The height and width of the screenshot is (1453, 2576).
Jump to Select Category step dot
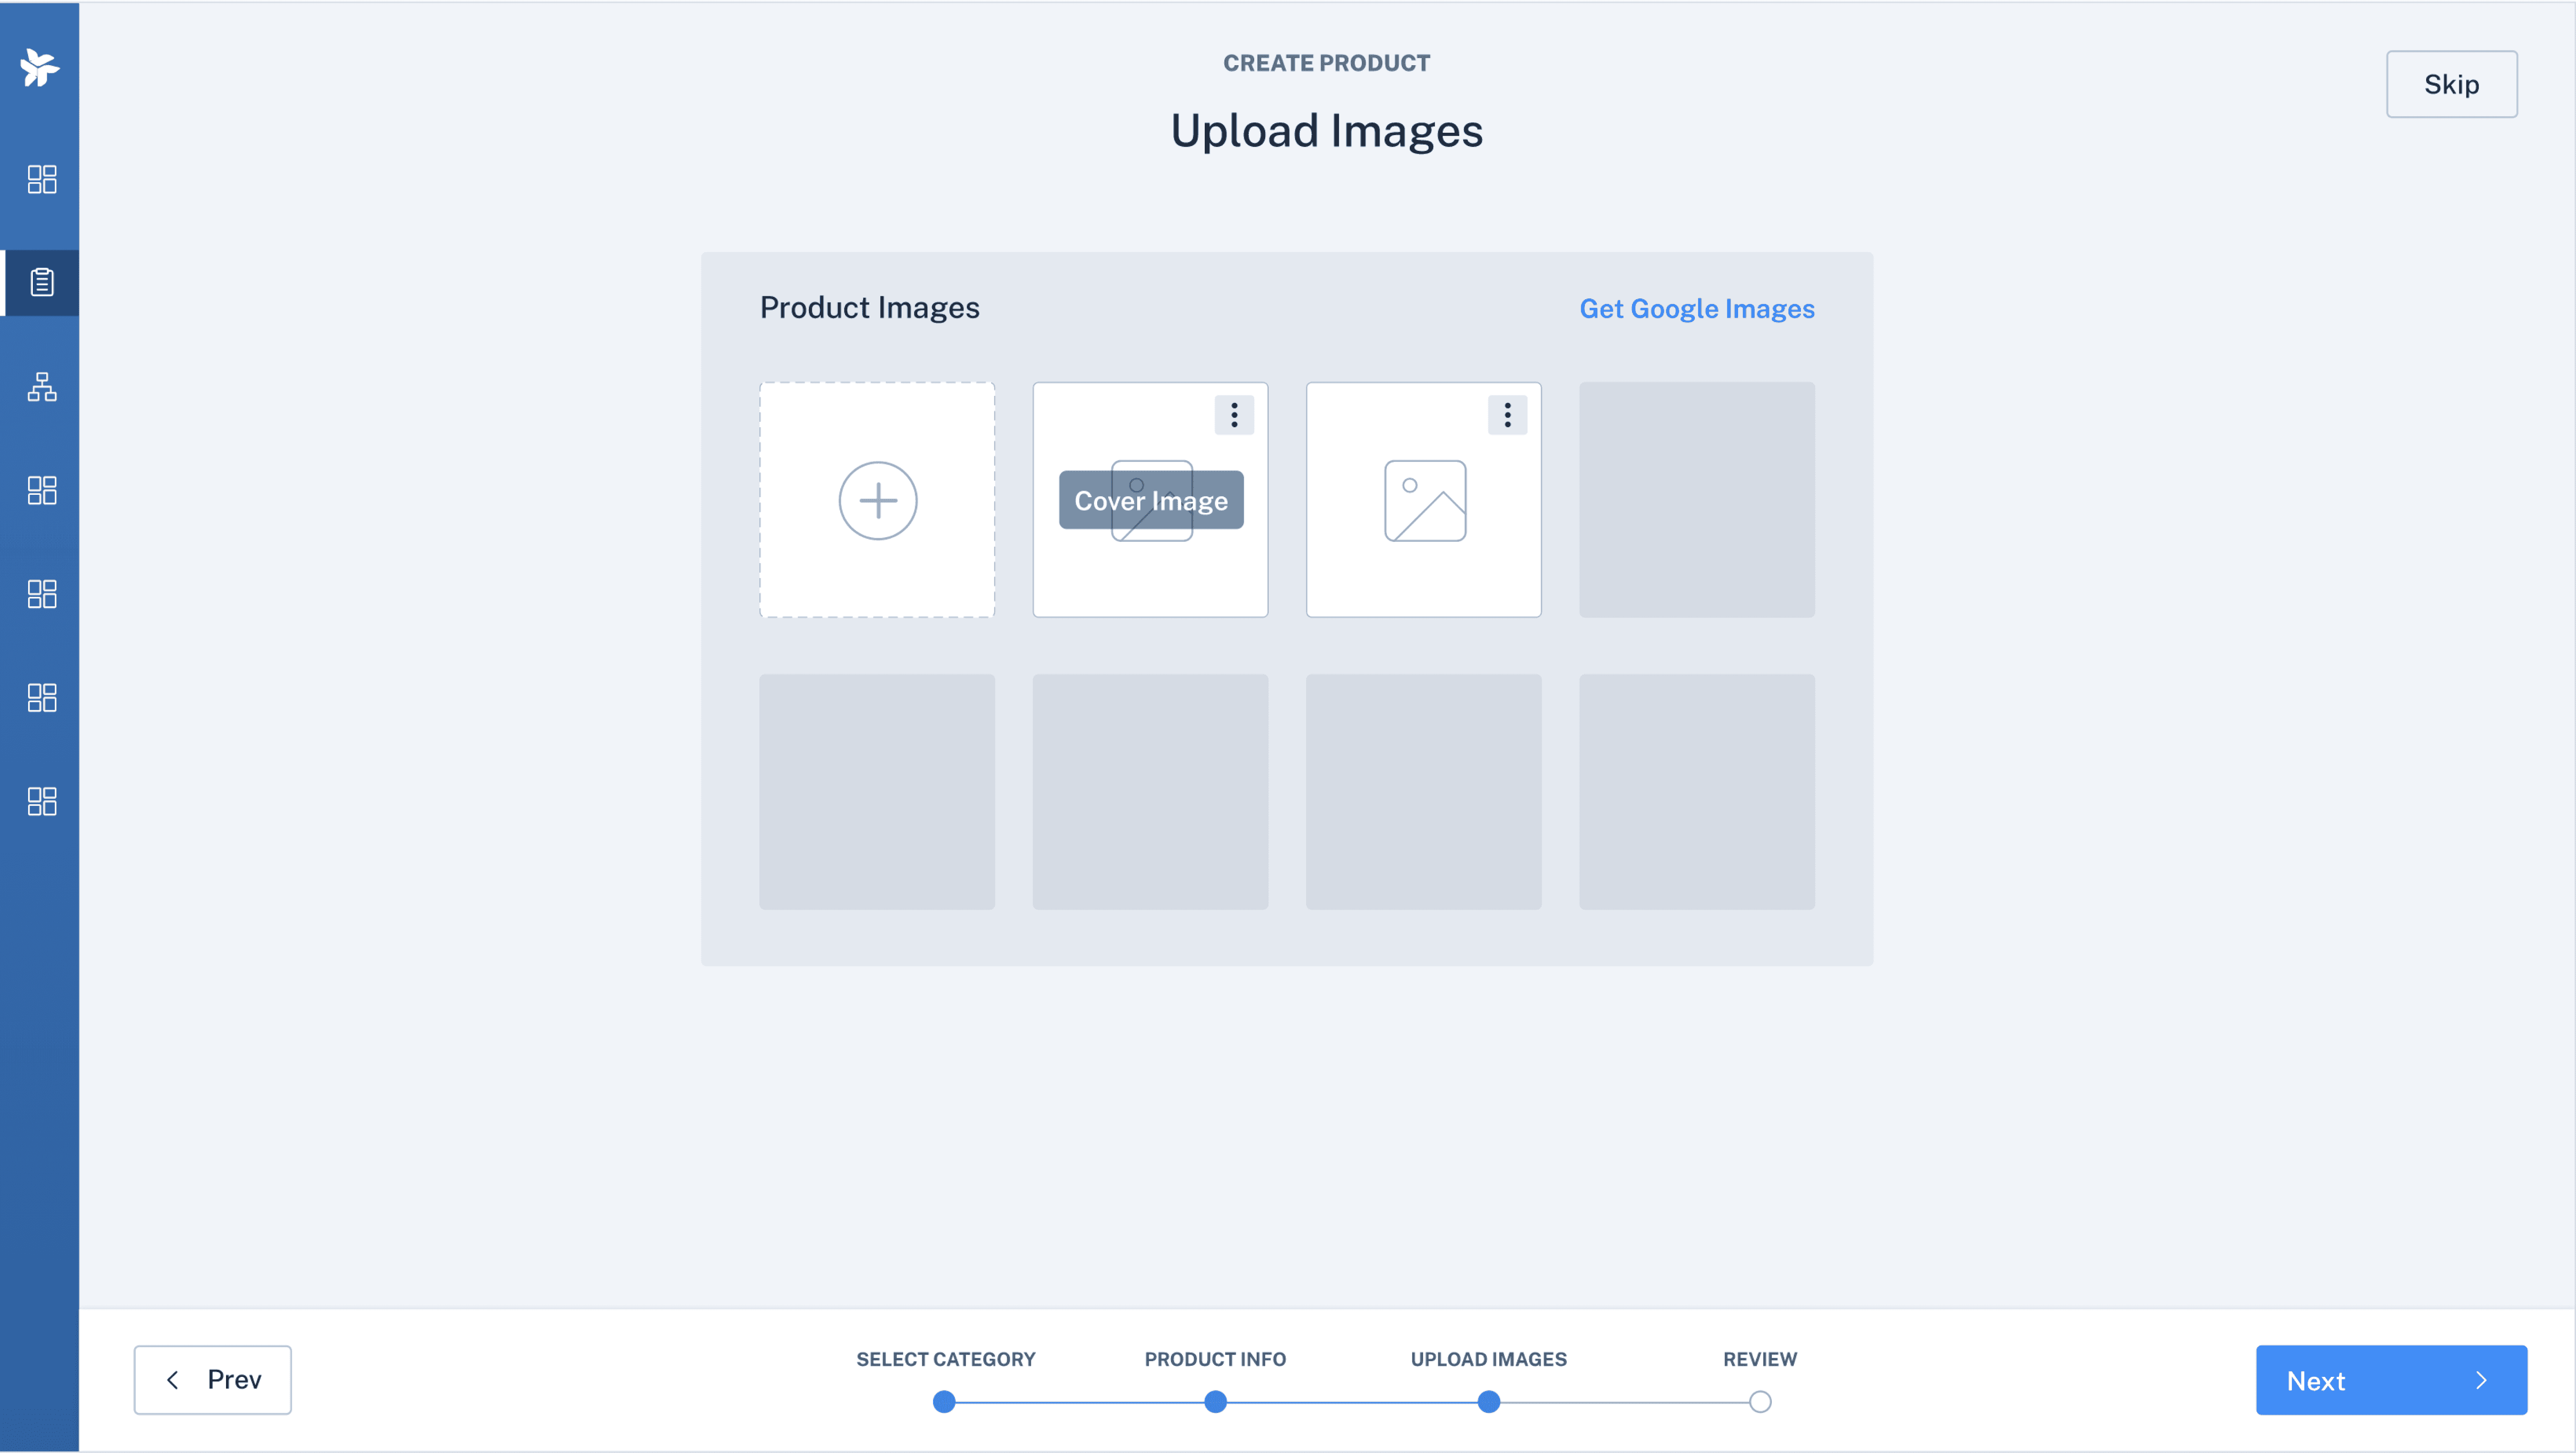click(x=944, y=1401)
